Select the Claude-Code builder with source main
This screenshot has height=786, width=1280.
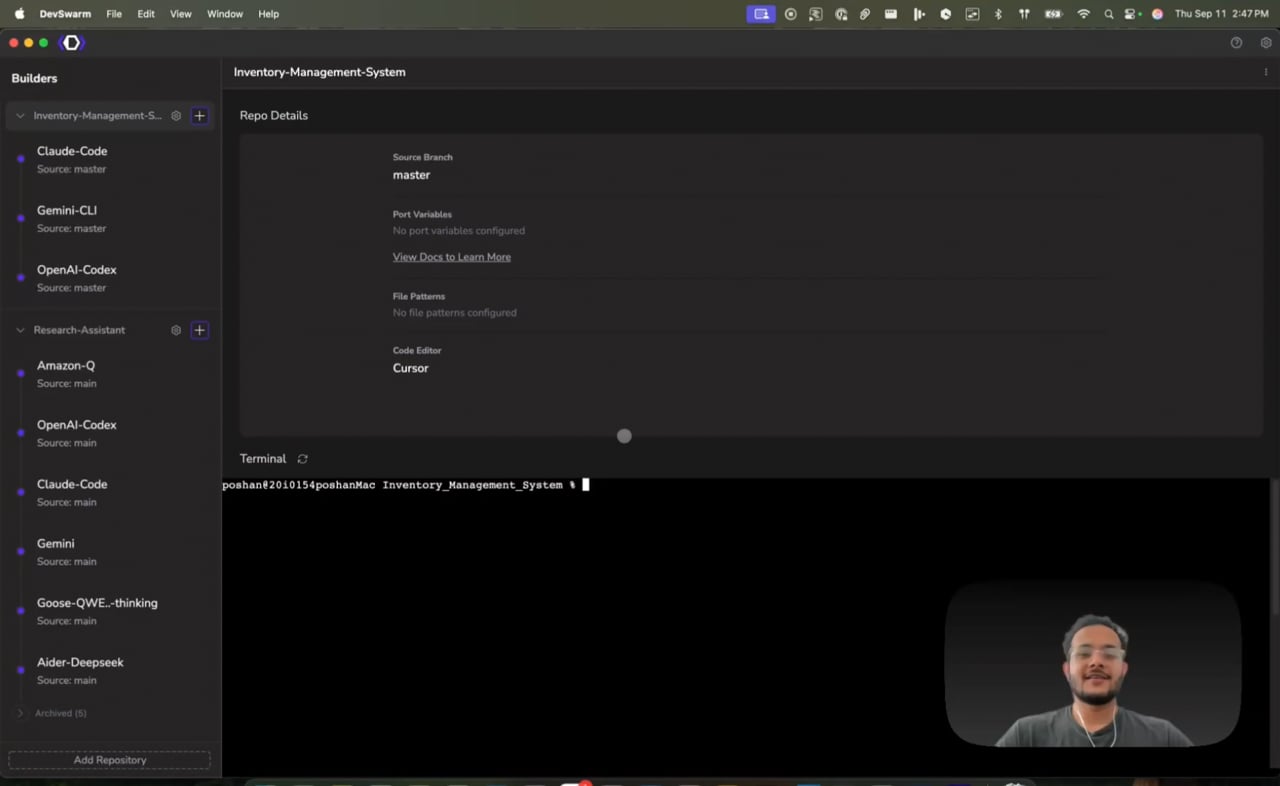click(110, 492)
